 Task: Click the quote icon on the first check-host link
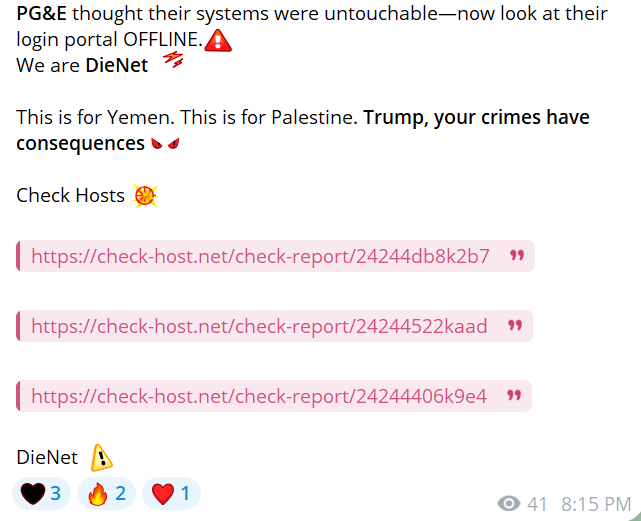(x=516, y=256)
